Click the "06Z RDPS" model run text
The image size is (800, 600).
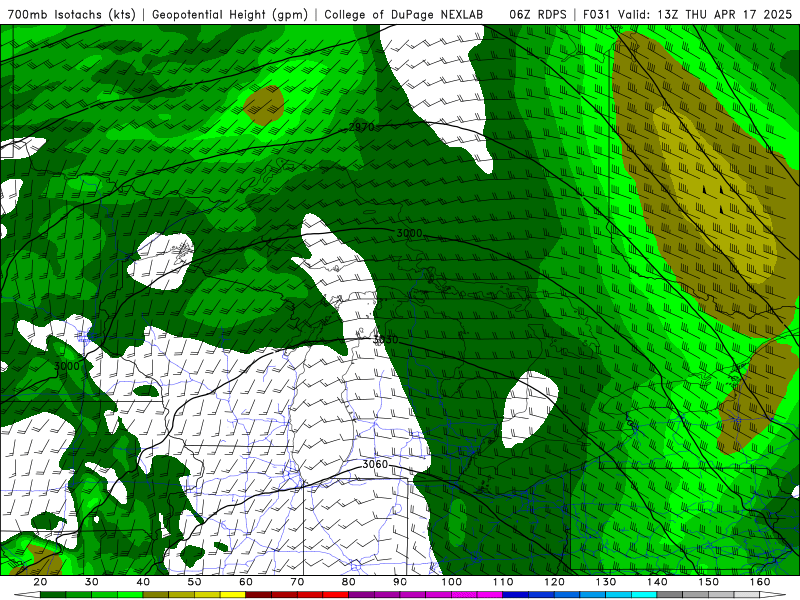pos(538,14)
